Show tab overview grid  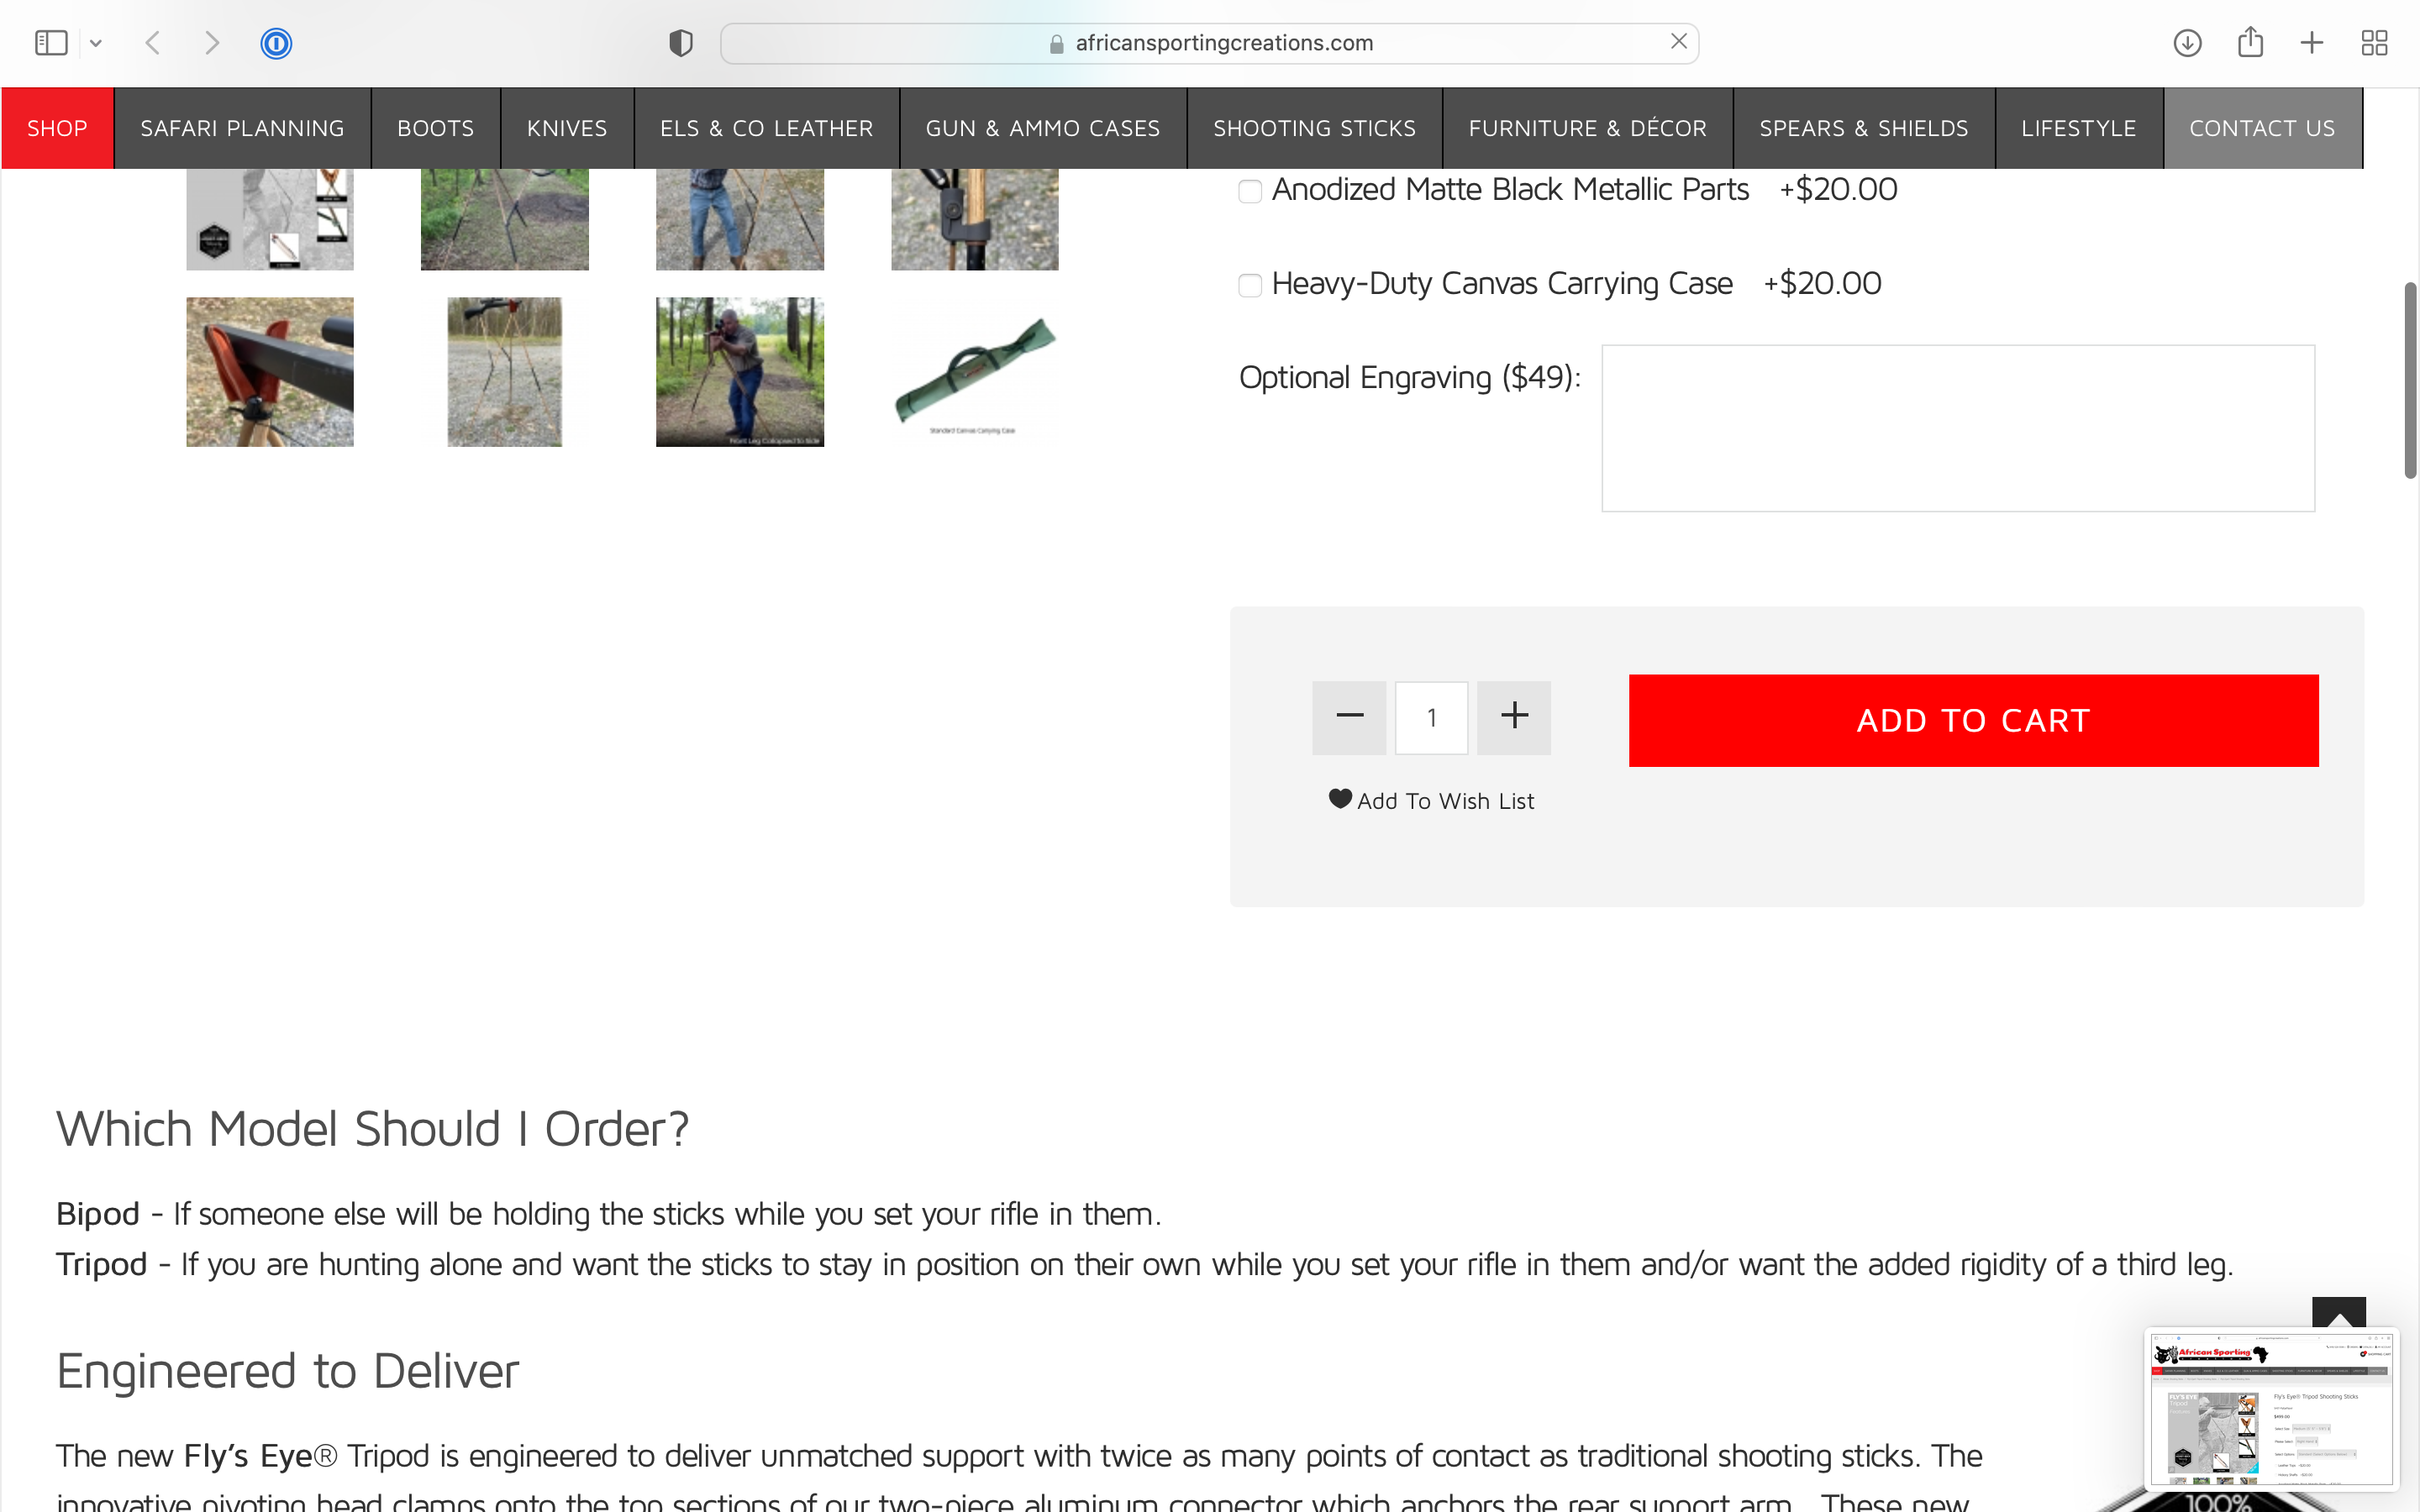(2374, 43)
